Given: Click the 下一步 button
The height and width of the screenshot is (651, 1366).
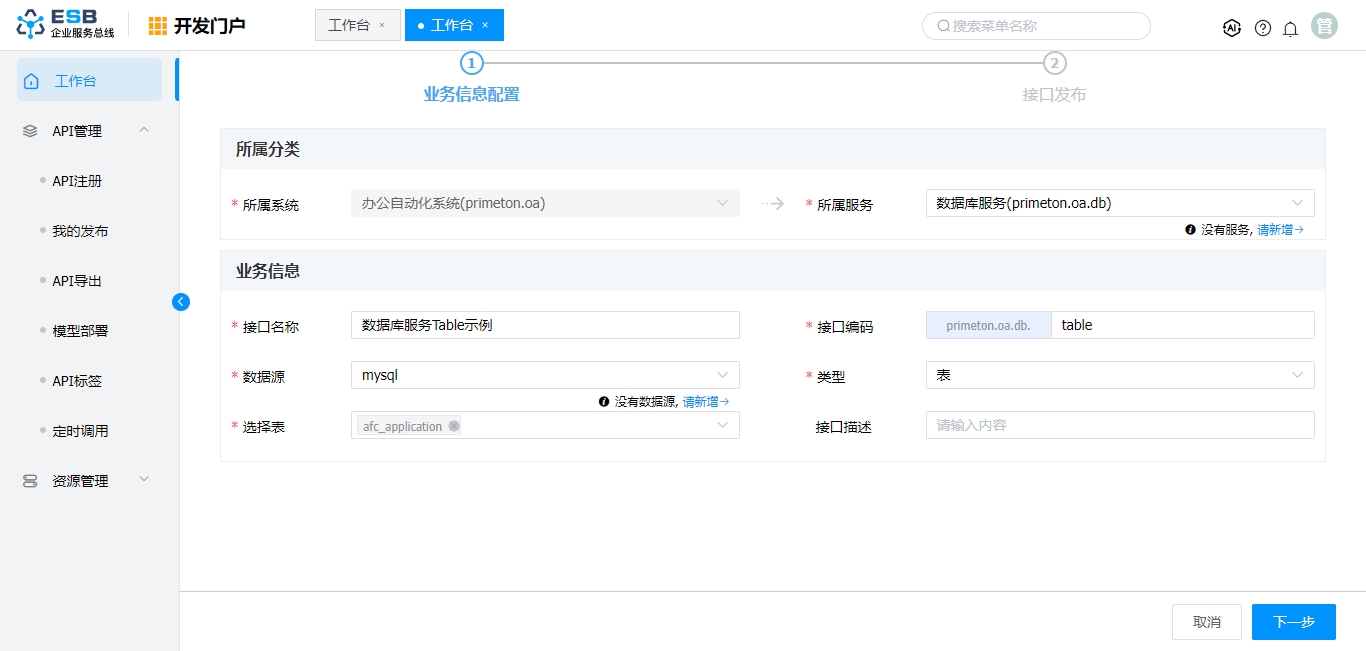Looking at the screenshot, I should (x=1293, y=622).
